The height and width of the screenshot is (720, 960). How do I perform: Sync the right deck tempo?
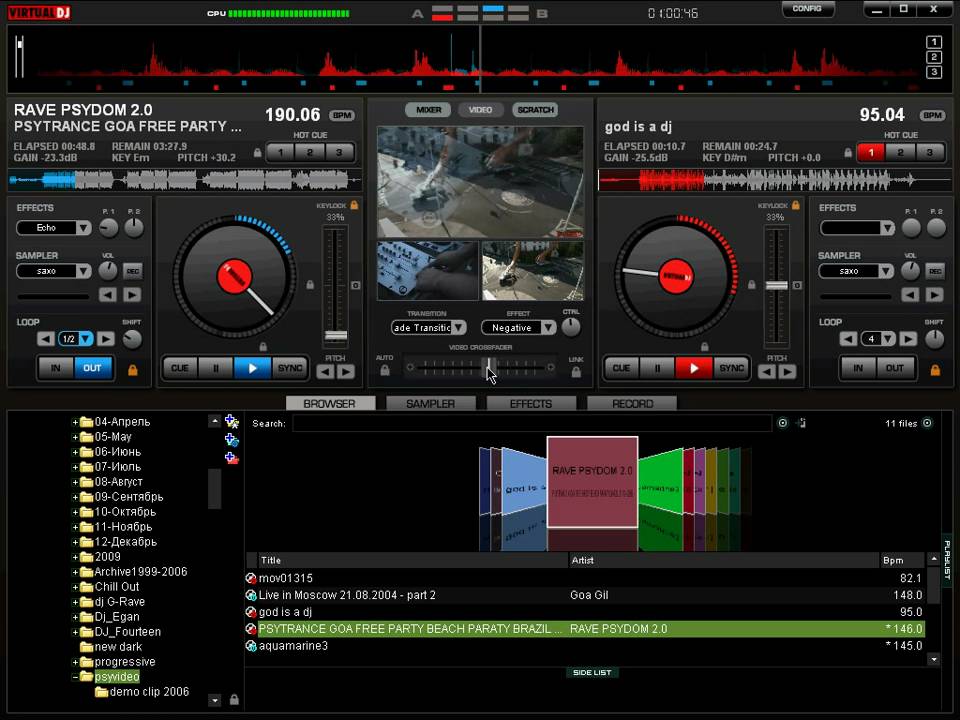[732, 369]
